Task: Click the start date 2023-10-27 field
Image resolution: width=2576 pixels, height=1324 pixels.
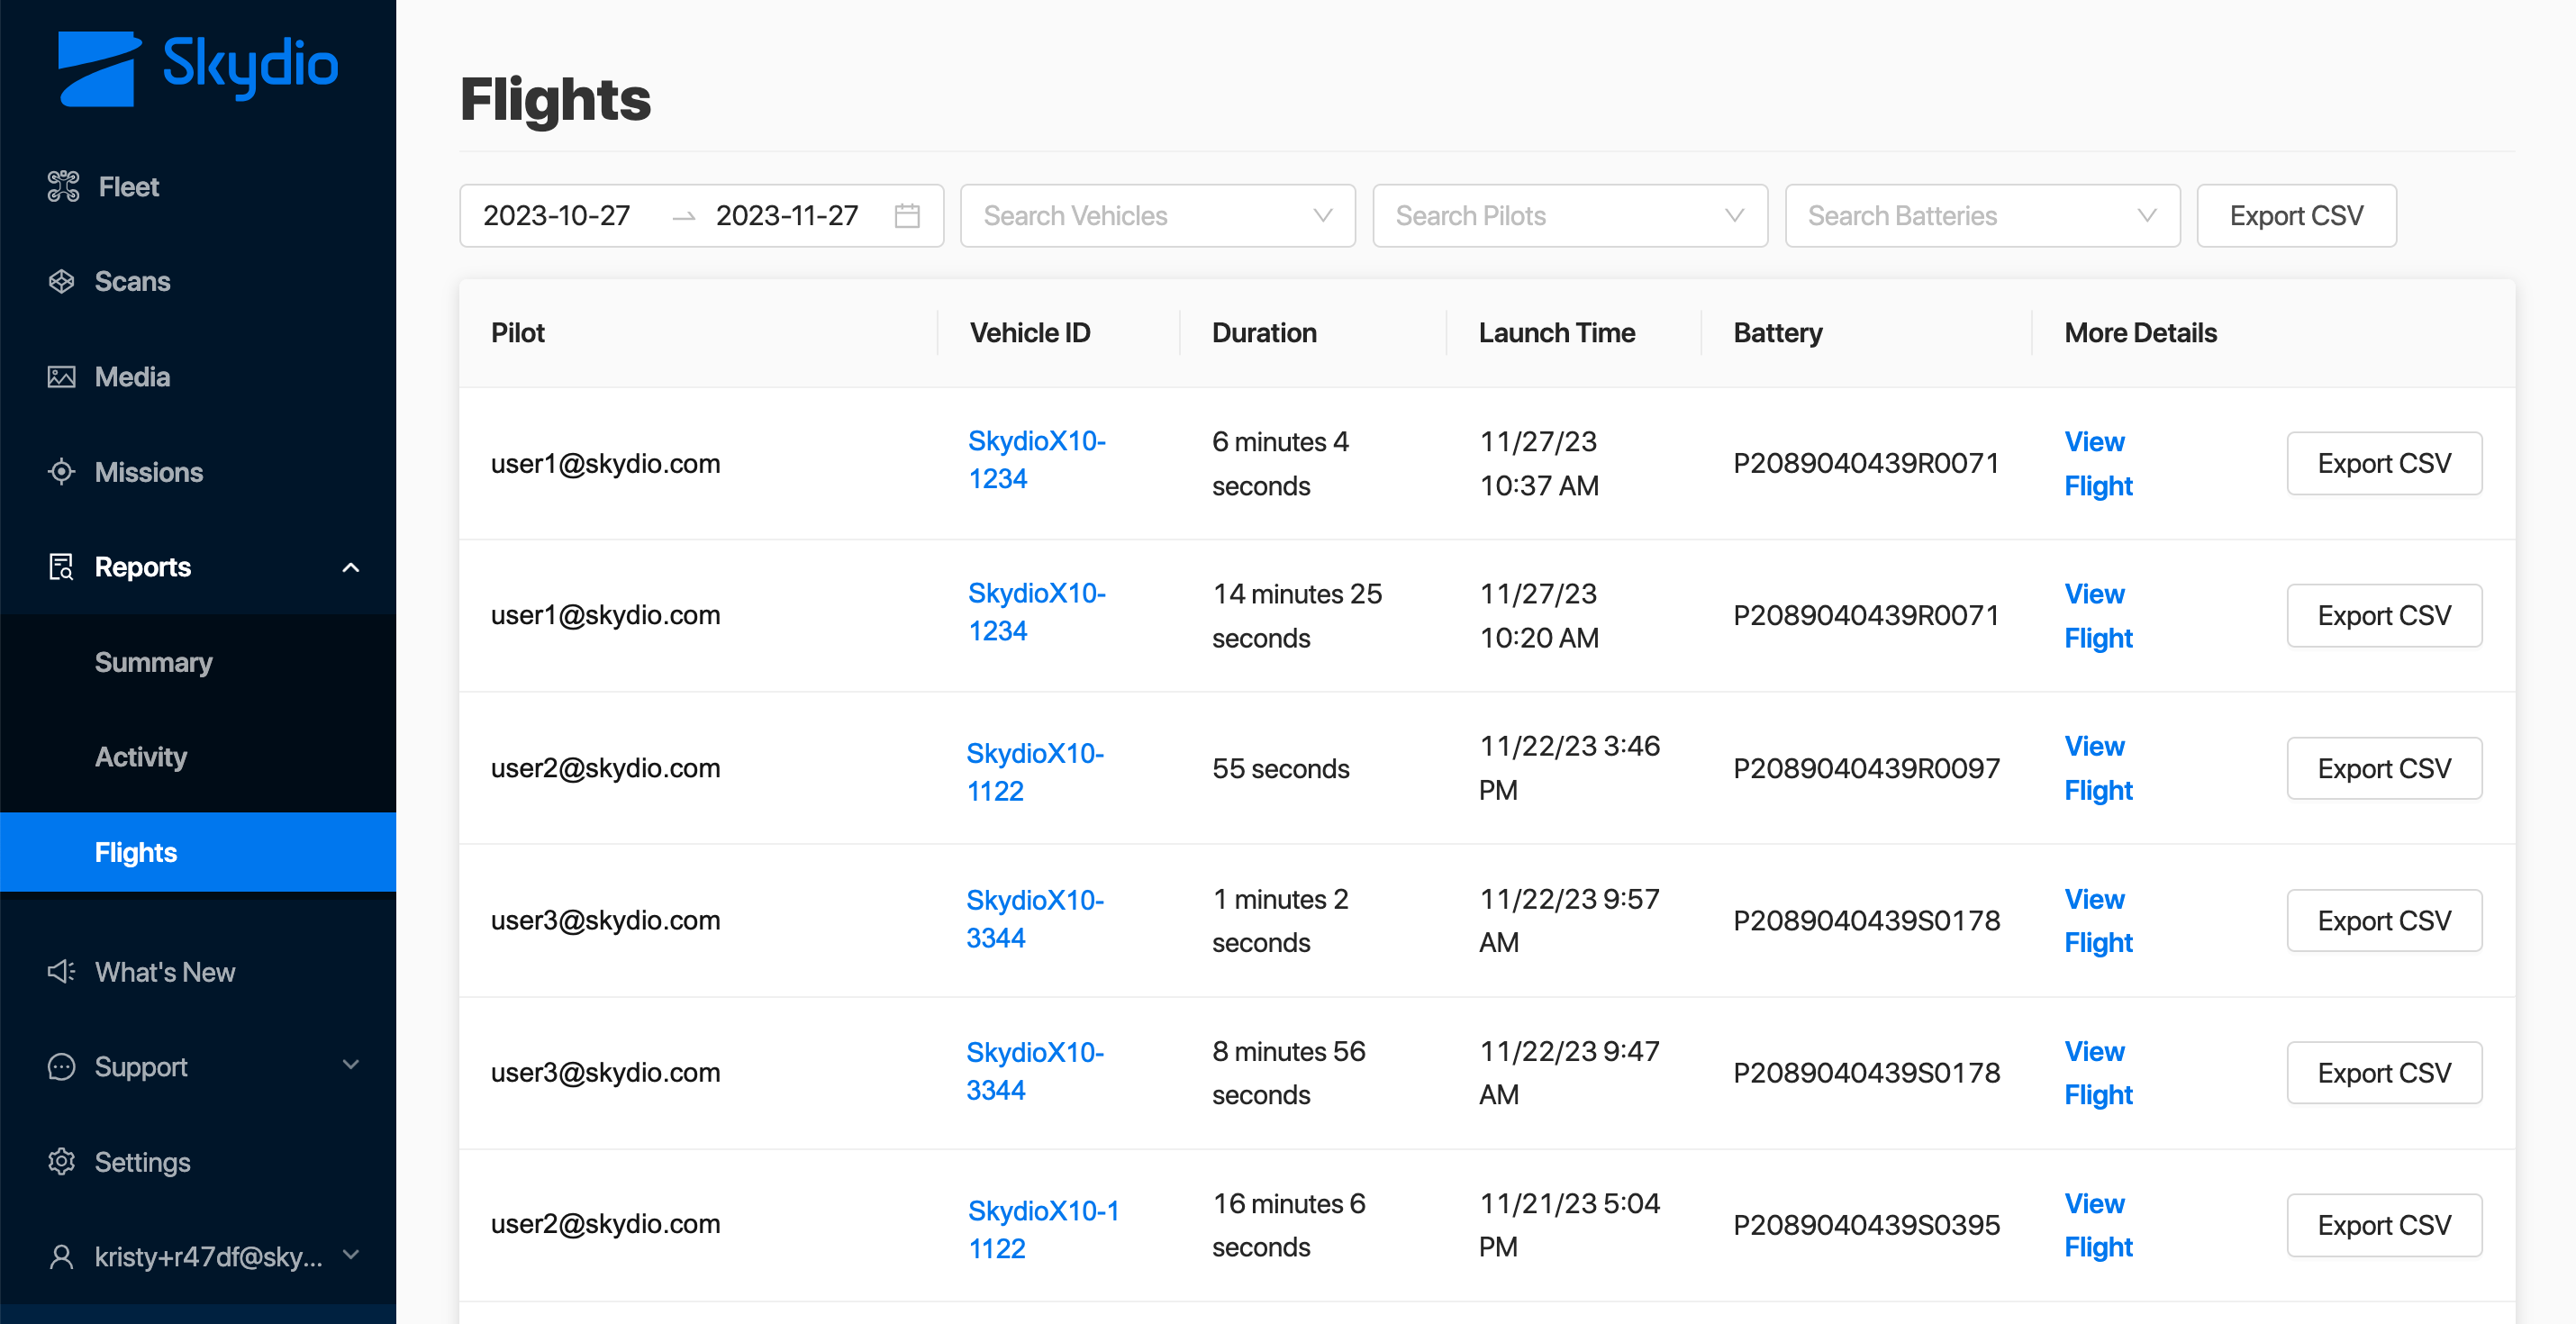Action: (x=557, y=216)
